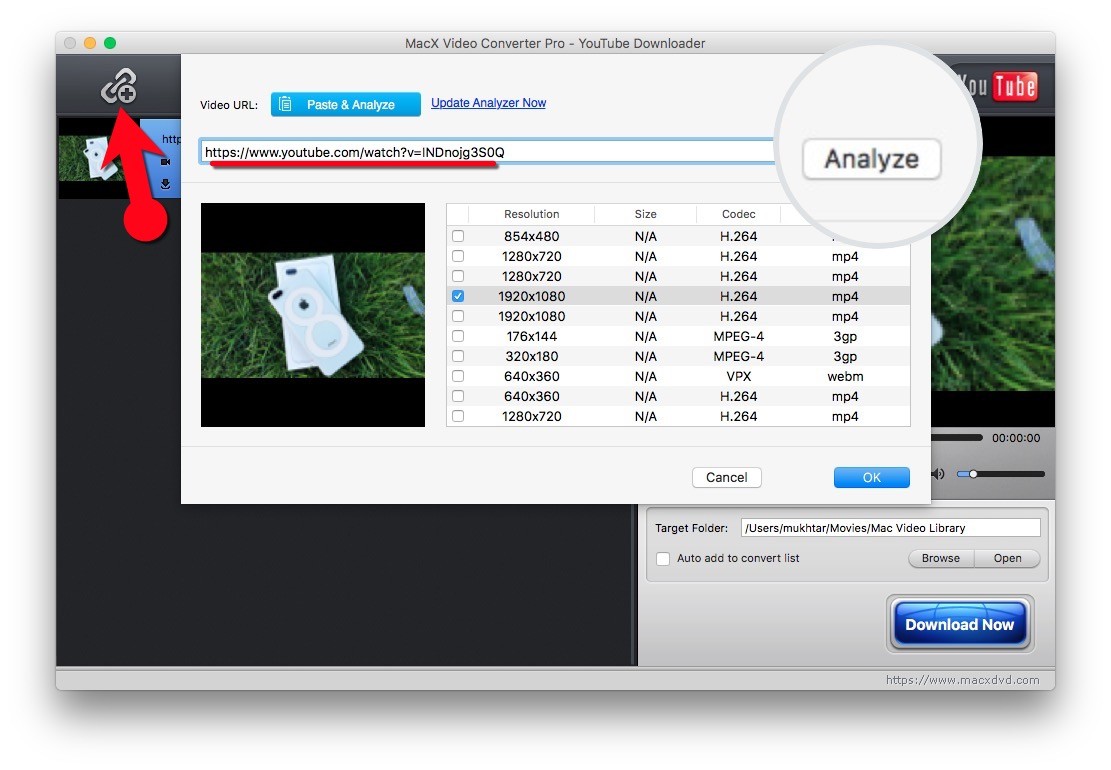The width and height of the screenshot is (1111, 770).
Task: Select the 320x180 resolution cell
Action: (x=531, y=356)
